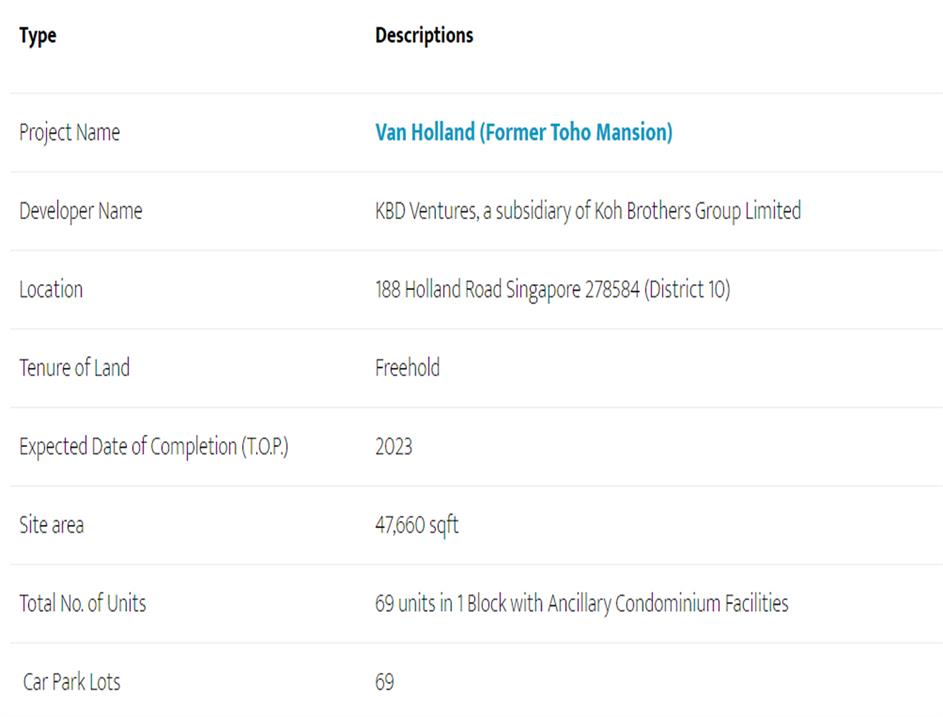The image size is (943, 717).
Task: Select the Tenure of Land label
Action: tap(74, 368)
